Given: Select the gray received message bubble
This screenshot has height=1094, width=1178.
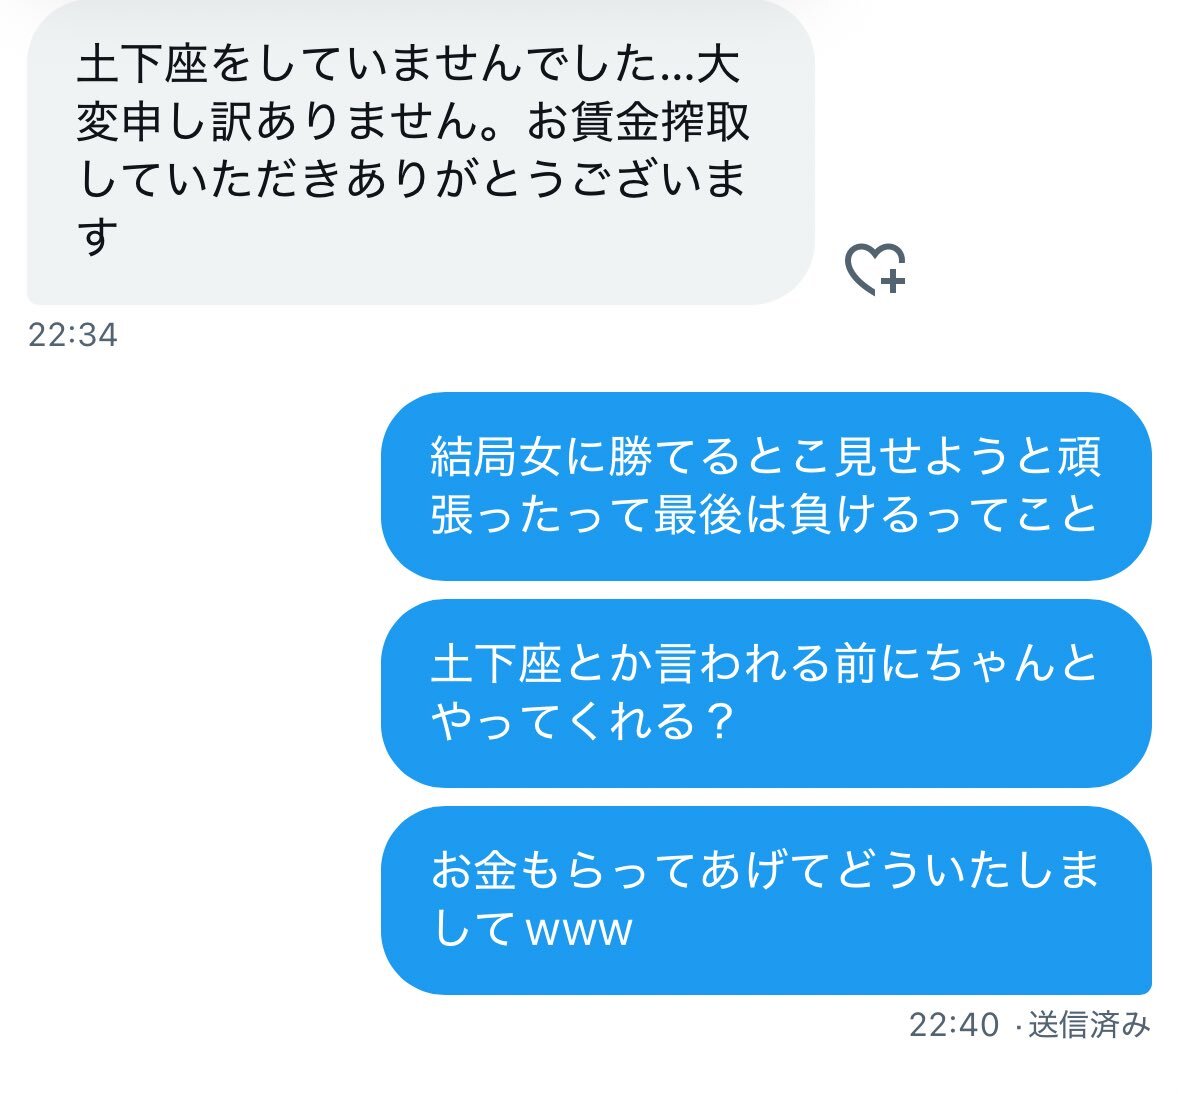Looking at the screenshot, I should (x=421, y=152).
